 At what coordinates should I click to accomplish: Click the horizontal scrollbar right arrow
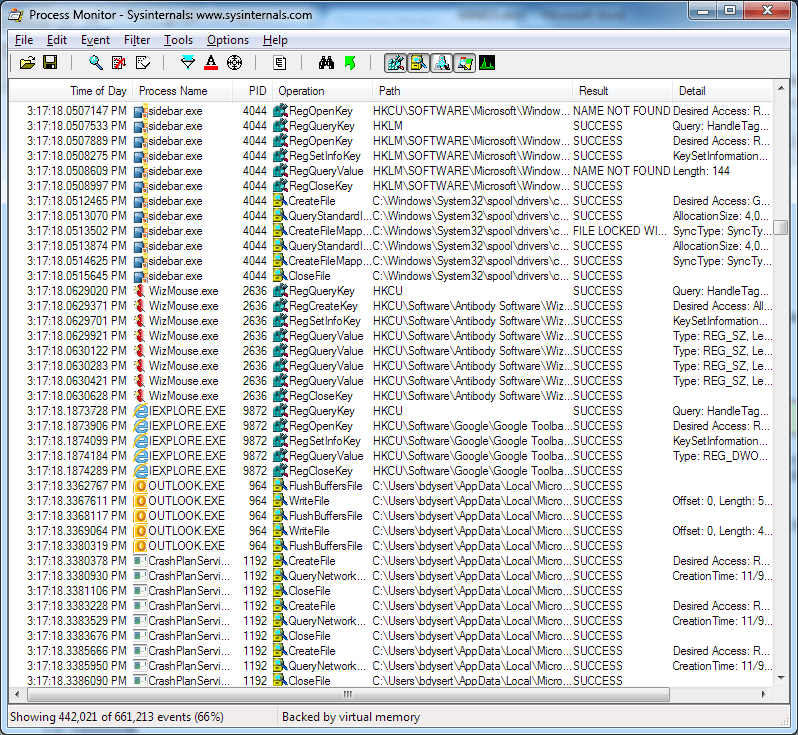coord(763,694)
